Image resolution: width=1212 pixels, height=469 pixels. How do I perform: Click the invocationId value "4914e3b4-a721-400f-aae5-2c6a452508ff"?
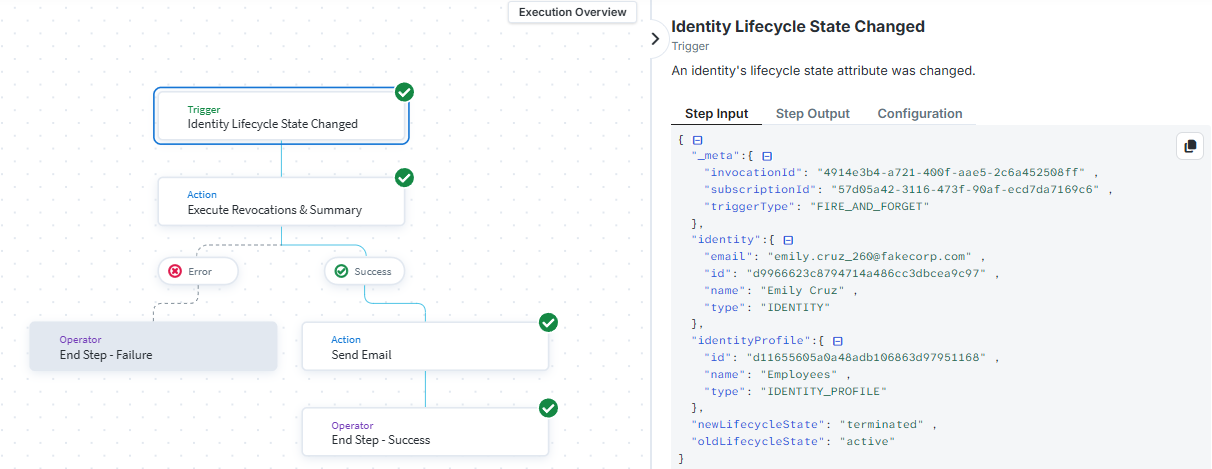(952, 173)
